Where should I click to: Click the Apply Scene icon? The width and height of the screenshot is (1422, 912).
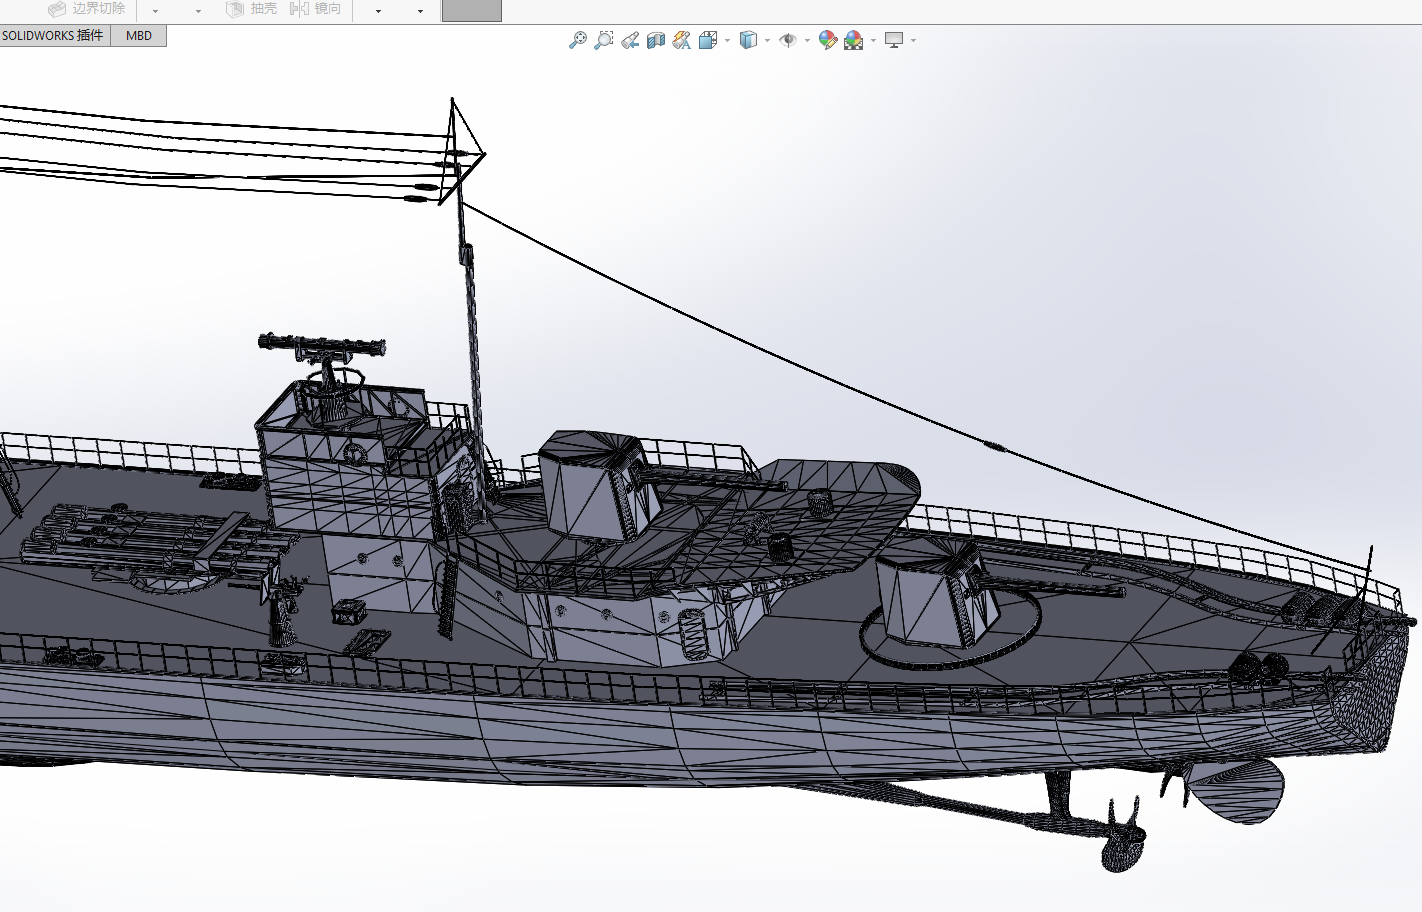point(853,40)
